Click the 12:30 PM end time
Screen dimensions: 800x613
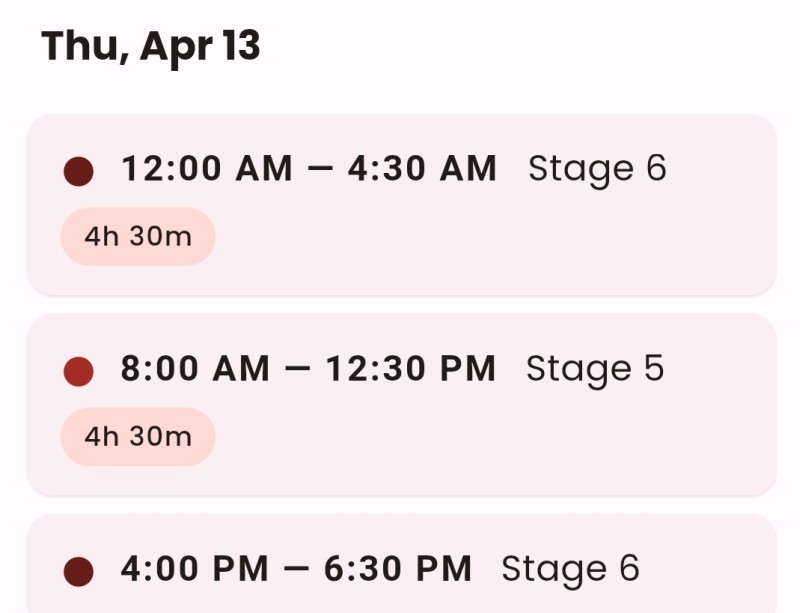point(410,369)
